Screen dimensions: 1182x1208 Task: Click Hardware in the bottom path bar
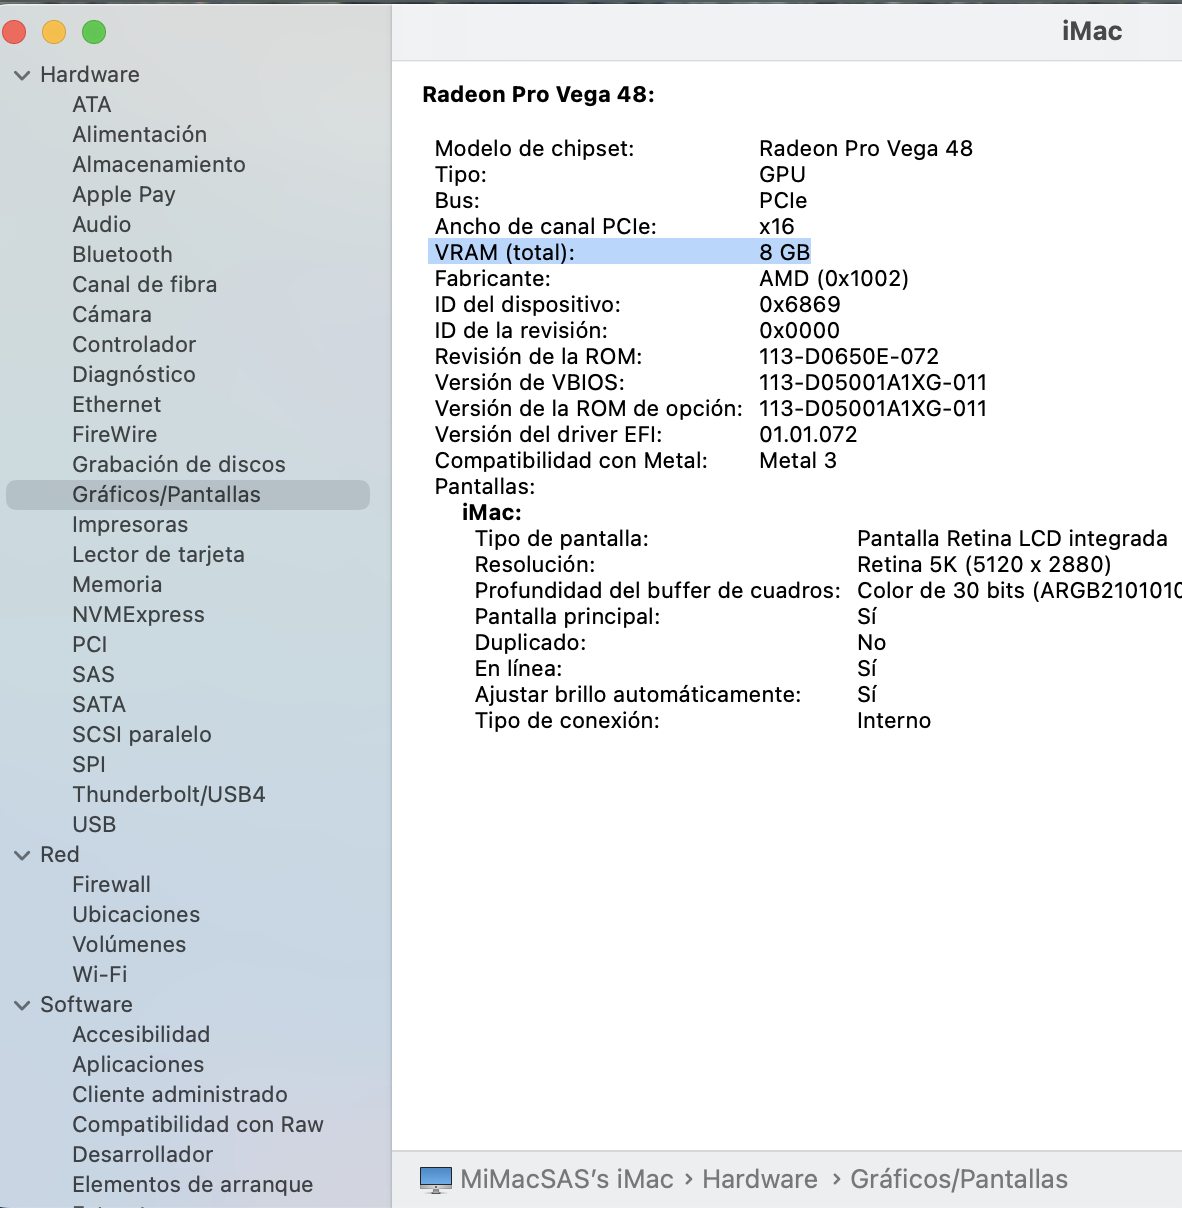[x=760, y=1179]
